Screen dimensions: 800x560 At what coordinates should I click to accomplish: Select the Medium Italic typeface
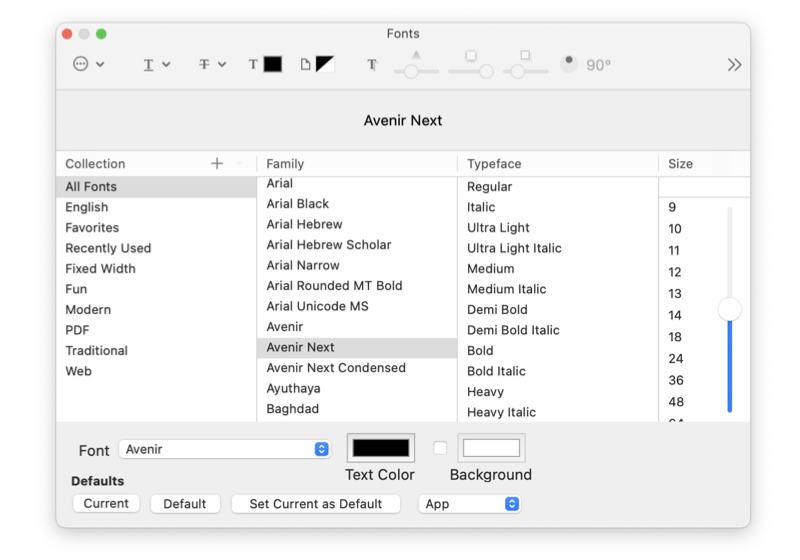[x=558, y=289]
